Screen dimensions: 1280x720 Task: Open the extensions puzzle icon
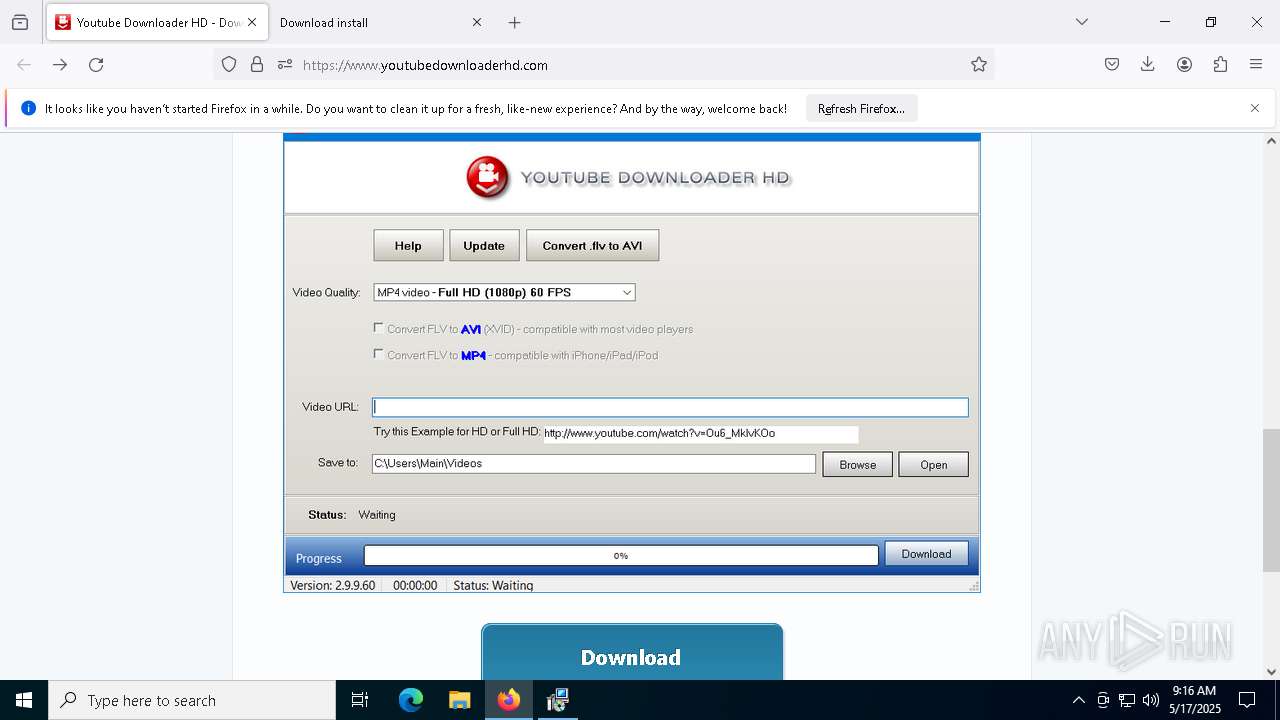(x=1220, y=64)
